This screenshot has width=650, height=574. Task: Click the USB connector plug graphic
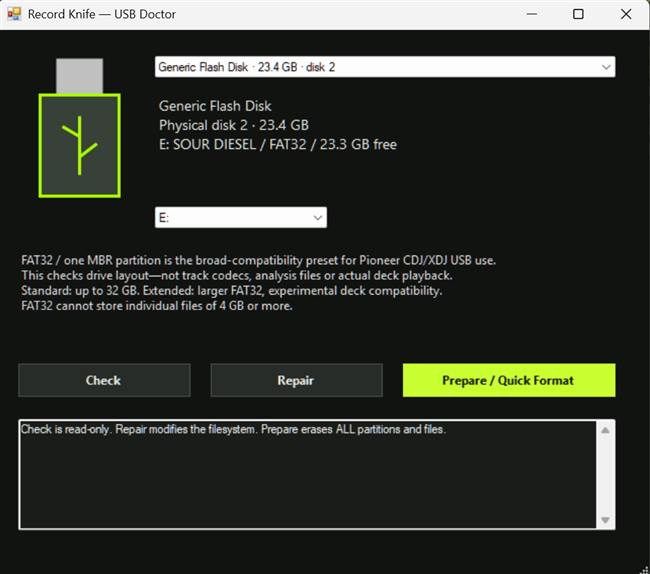point(80,76)
